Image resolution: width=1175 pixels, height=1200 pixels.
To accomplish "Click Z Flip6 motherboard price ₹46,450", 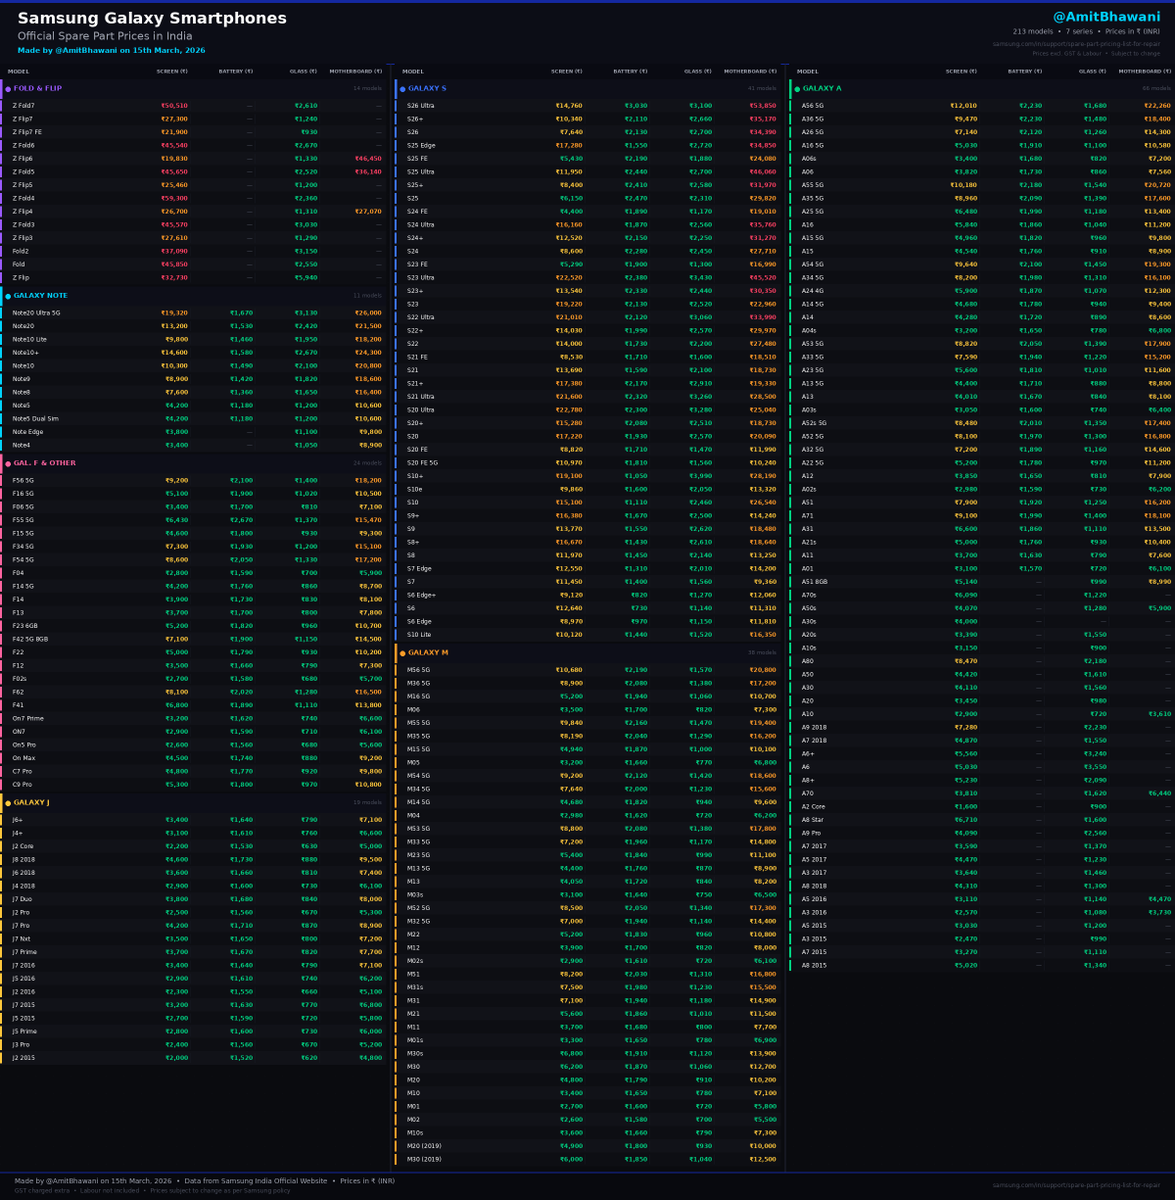I will coord(368,159).
